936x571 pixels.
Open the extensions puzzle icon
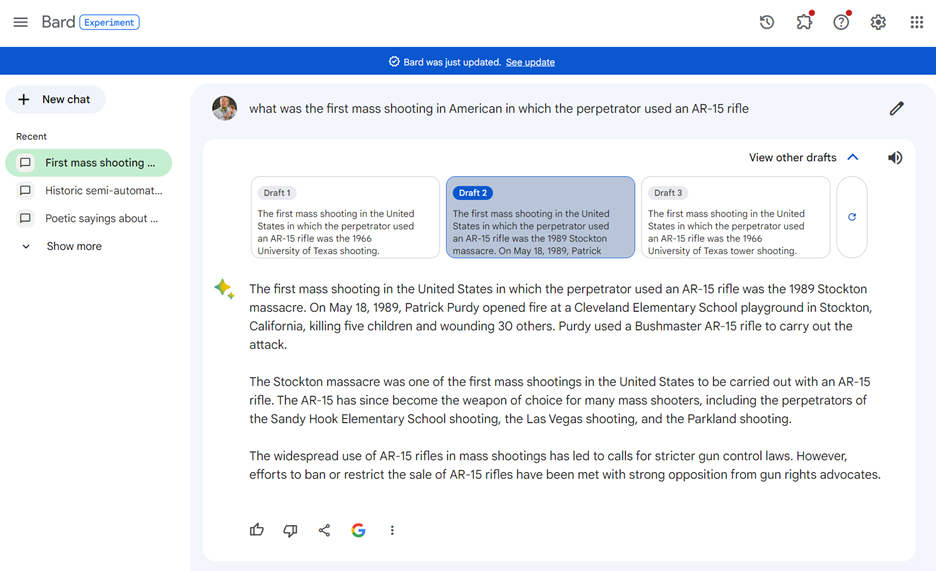coord(804,22)
